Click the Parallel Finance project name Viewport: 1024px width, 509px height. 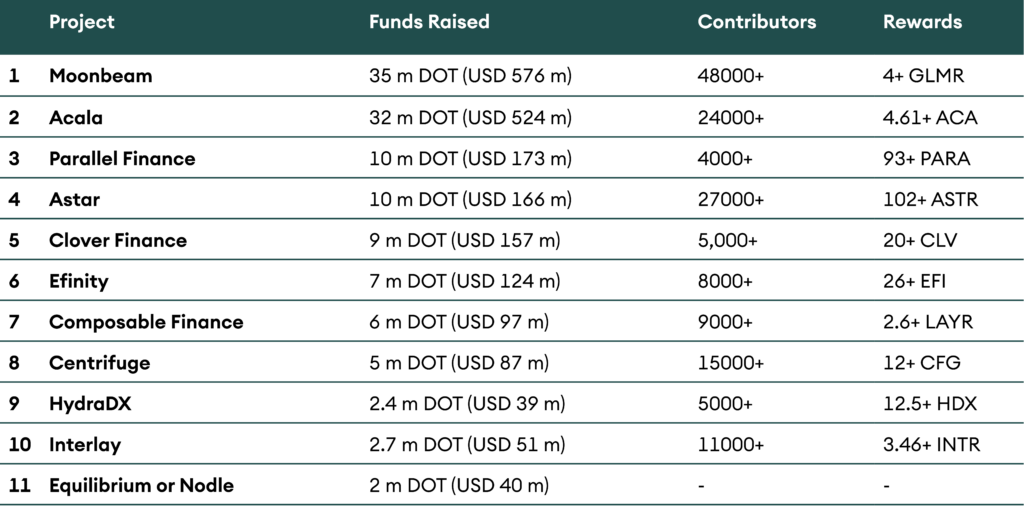click(x=122, y=158)
